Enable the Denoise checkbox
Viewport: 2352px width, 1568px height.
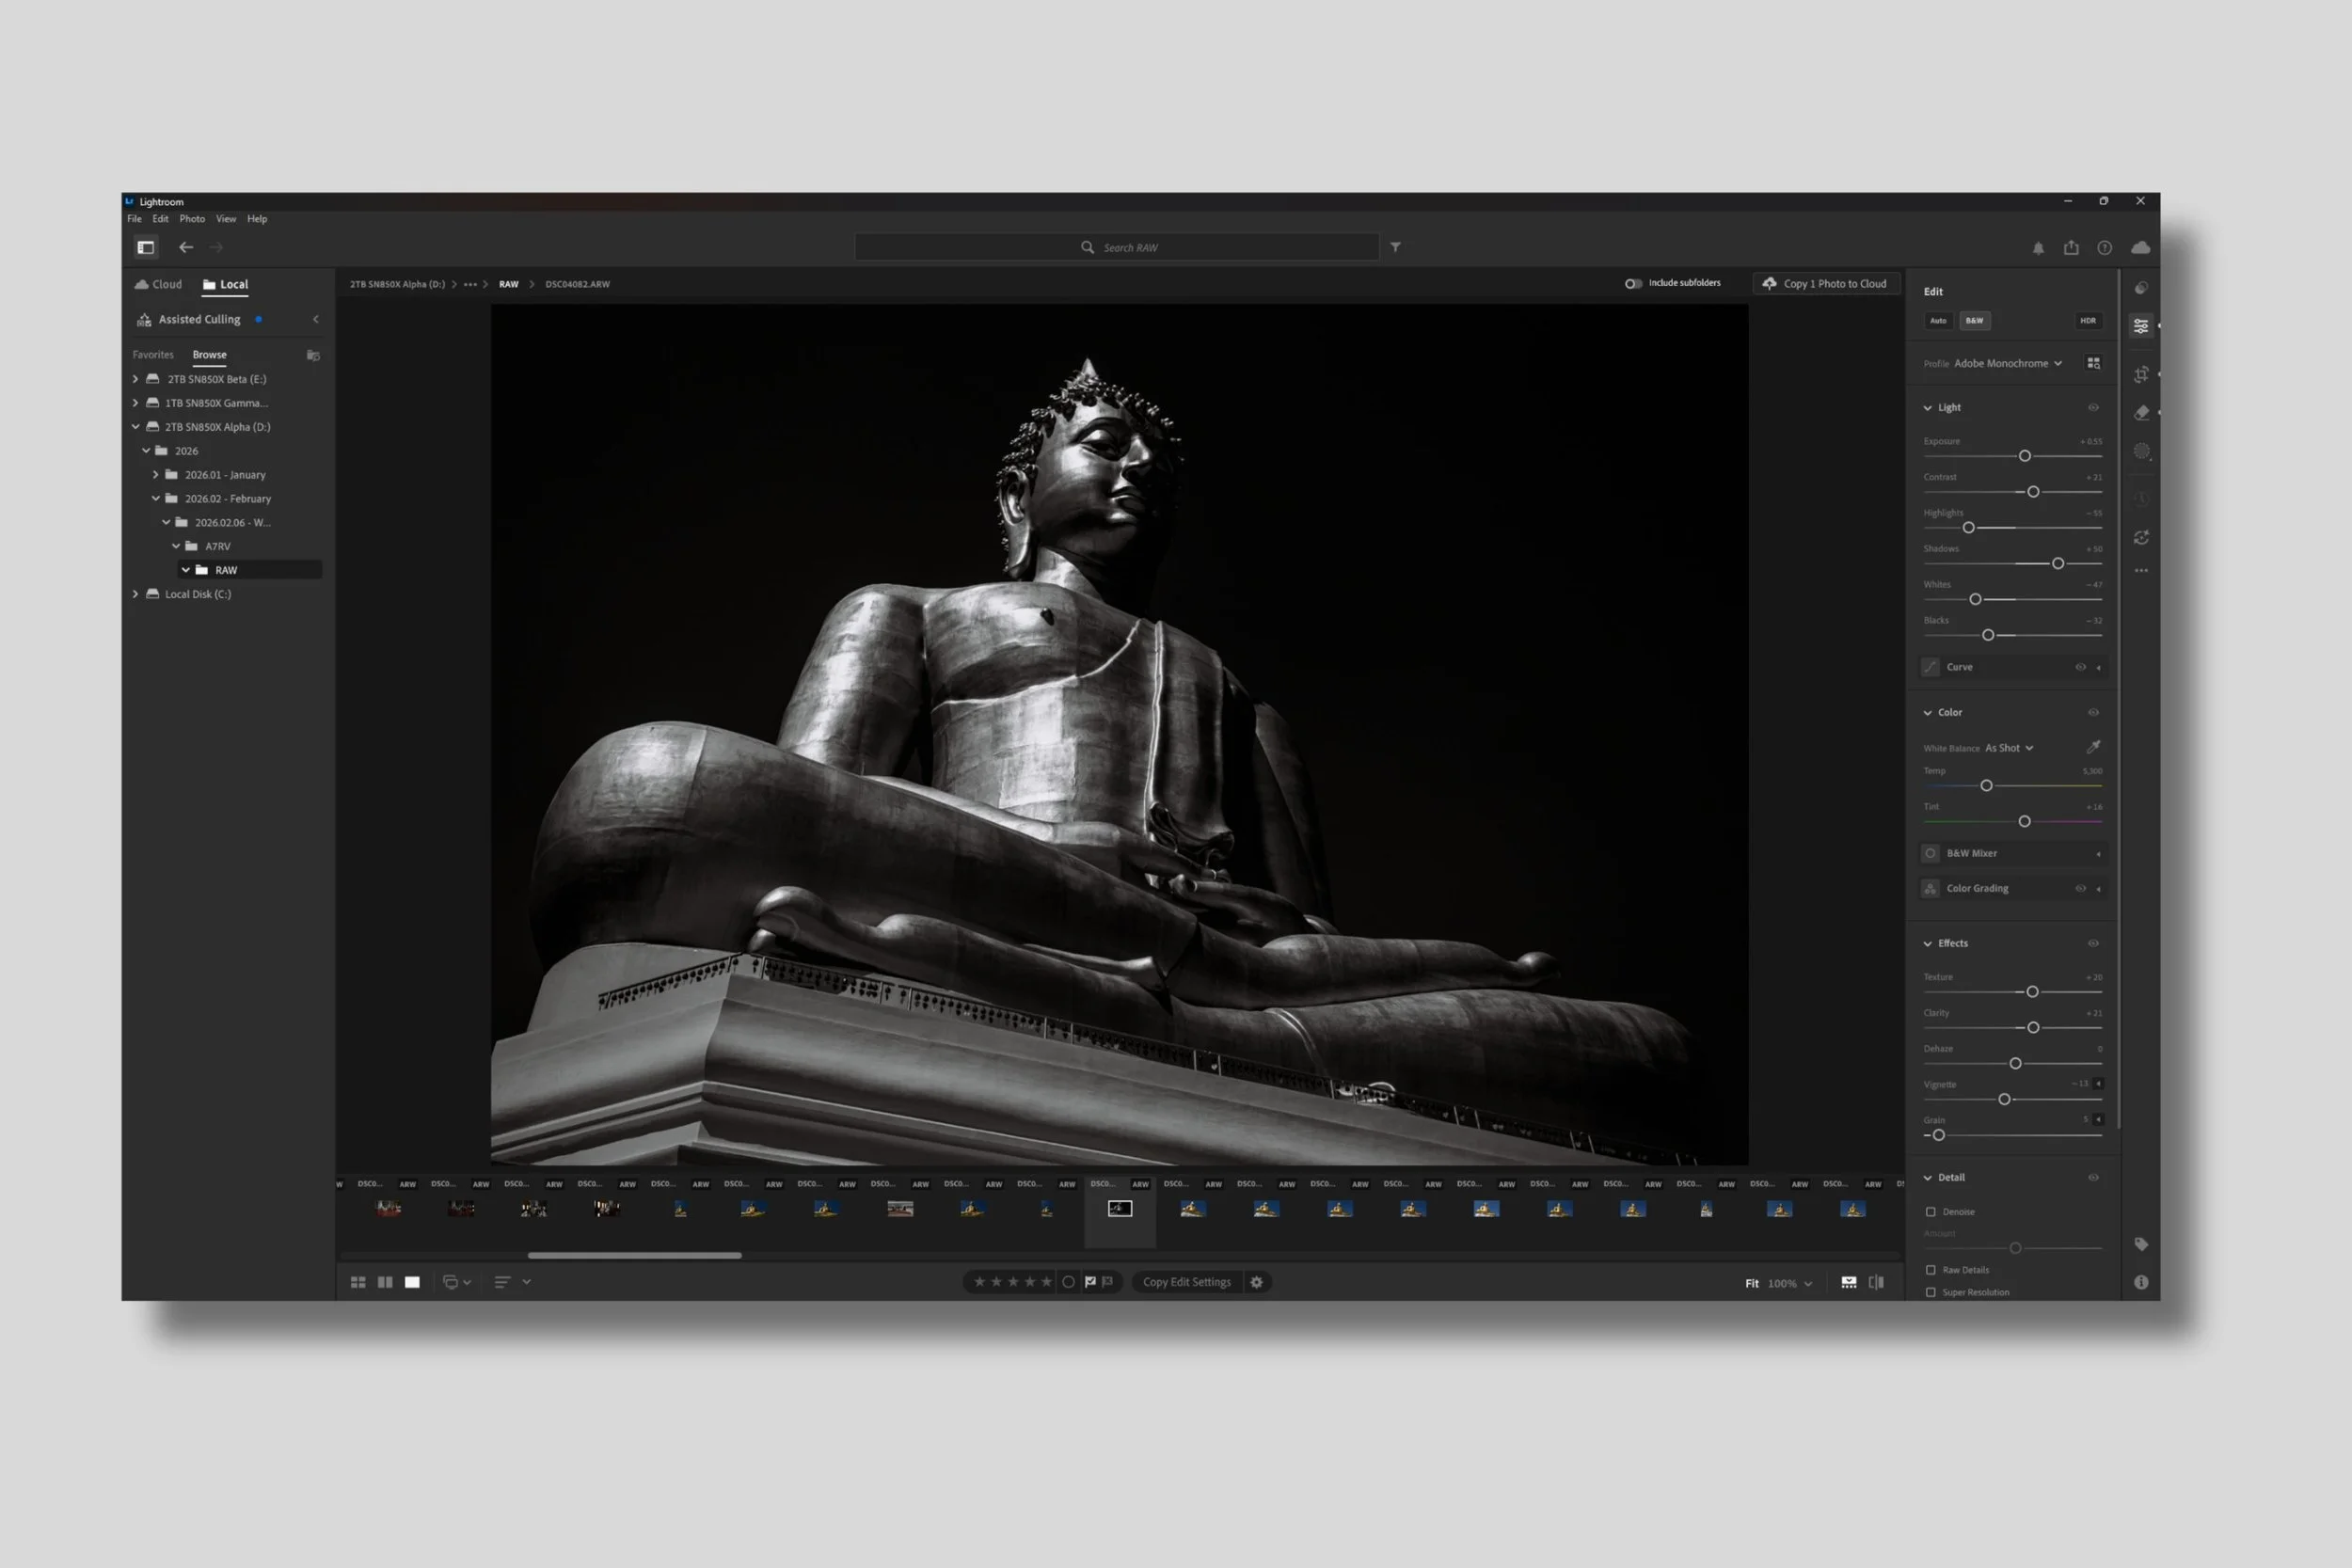click(x=1930, y=1212)
